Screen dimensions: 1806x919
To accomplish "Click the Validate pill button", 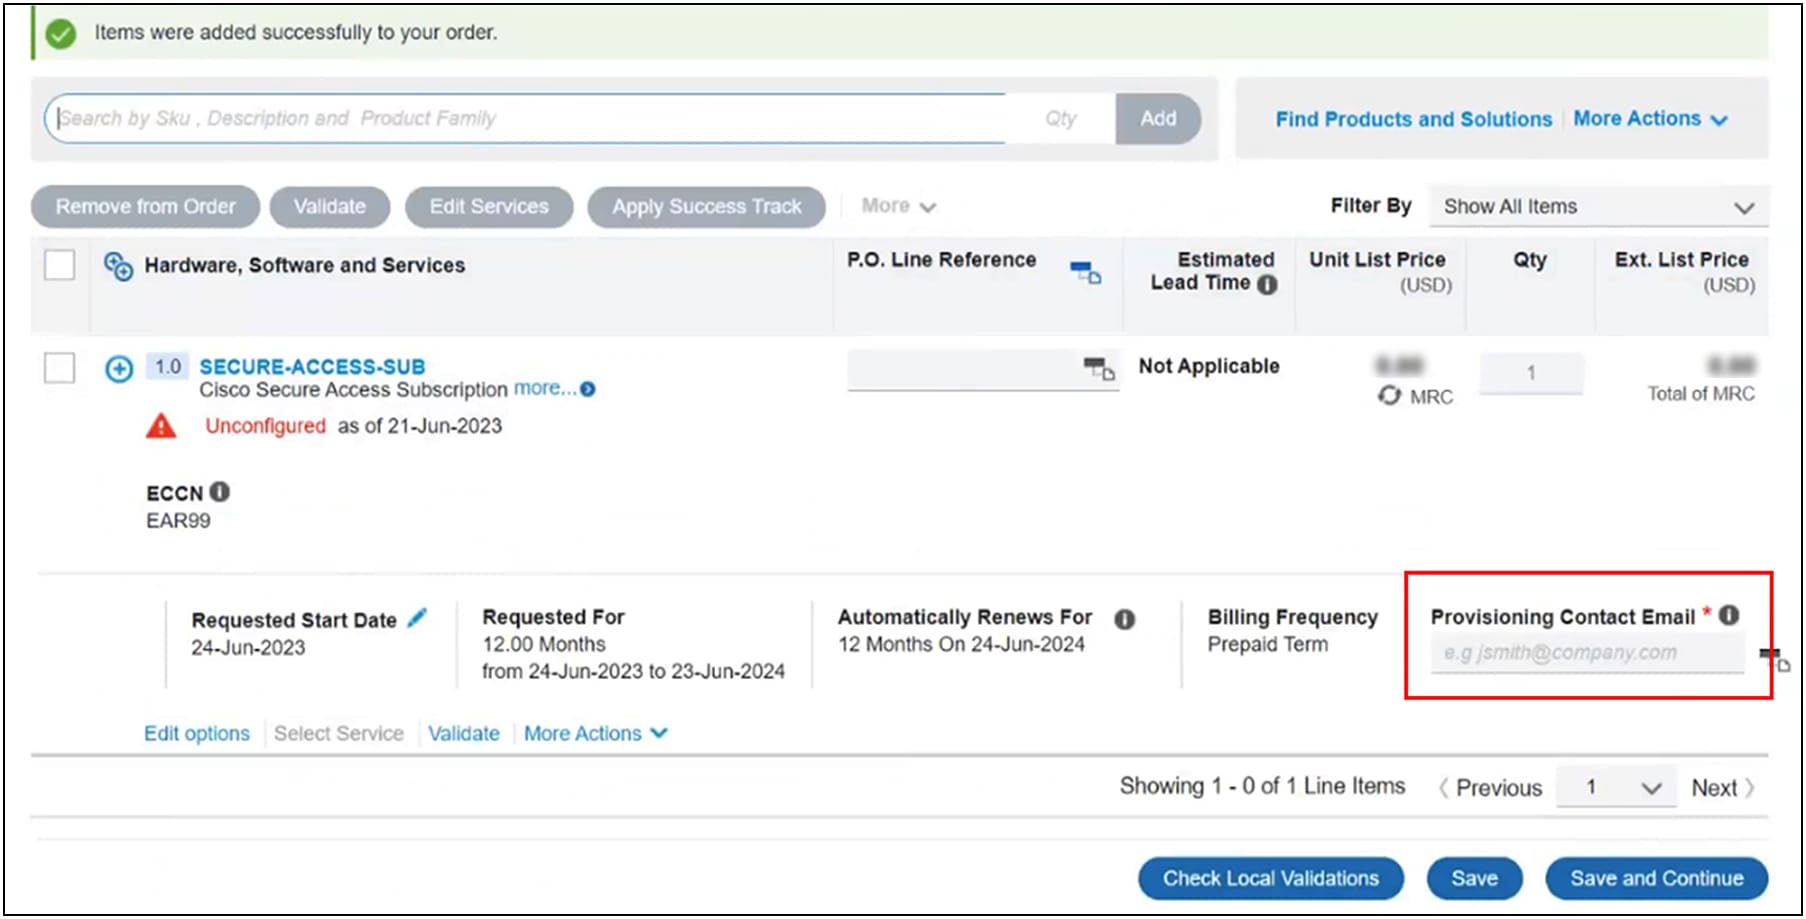I will coord(330,207).
